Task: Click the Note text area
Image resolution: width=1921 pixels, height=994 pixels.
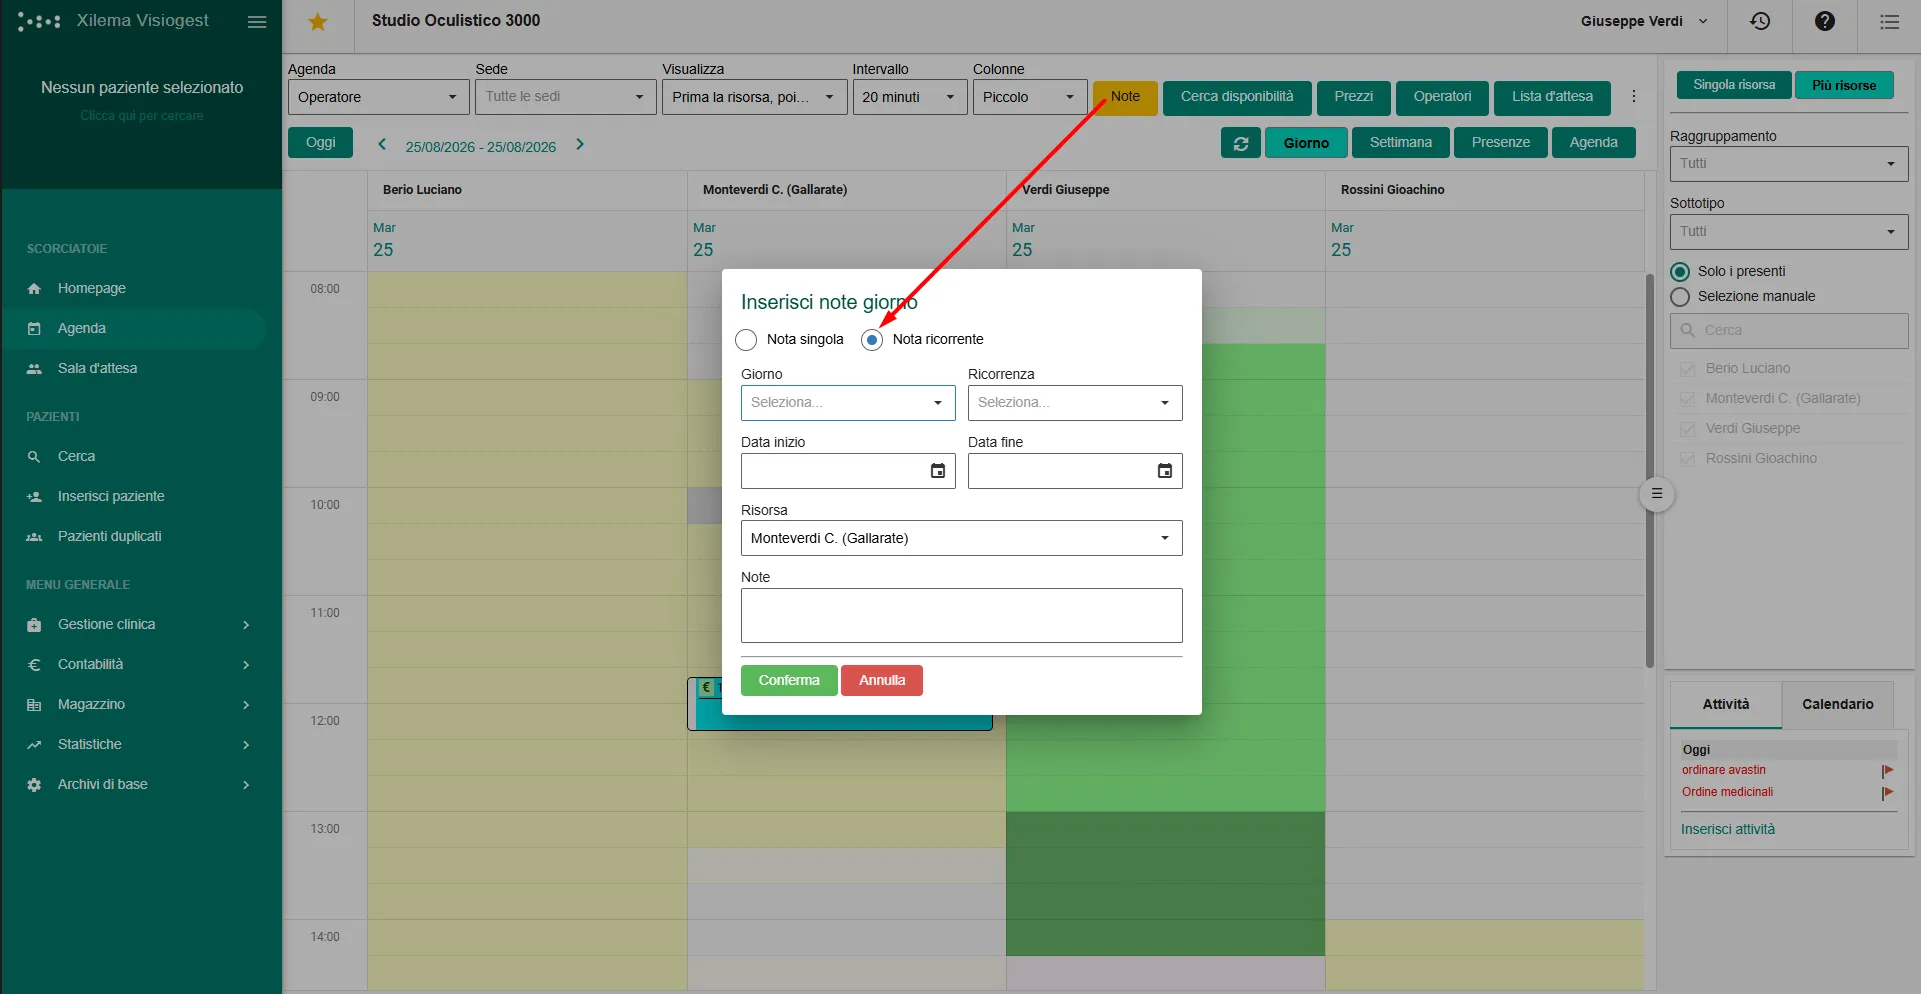Action: click(x=961, y=615)
